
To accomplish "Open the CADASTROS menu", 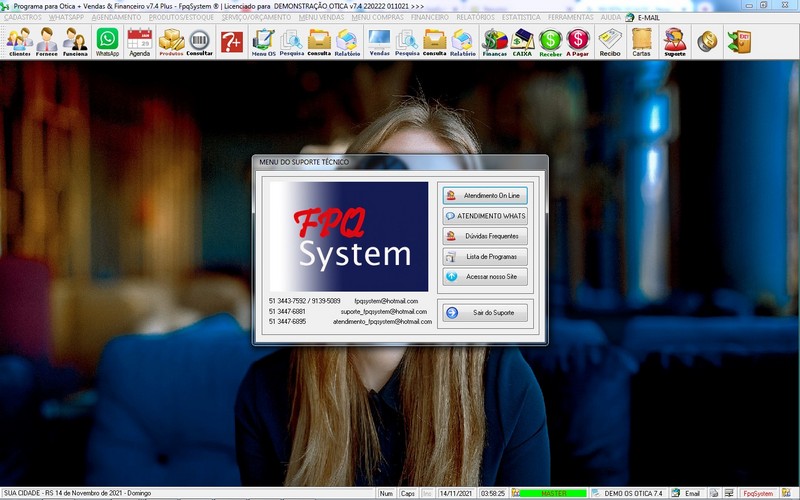I will tap(23, 18).
